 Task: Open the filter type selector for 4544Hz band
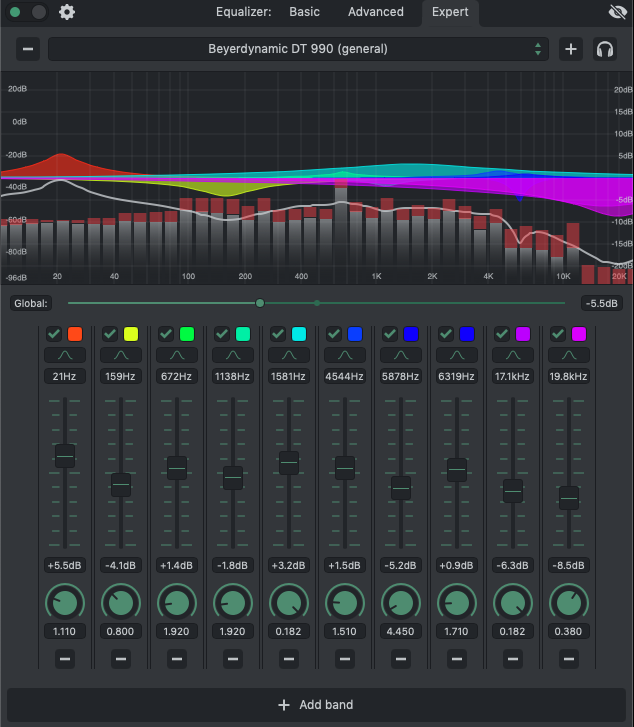[x=345, y=355]
